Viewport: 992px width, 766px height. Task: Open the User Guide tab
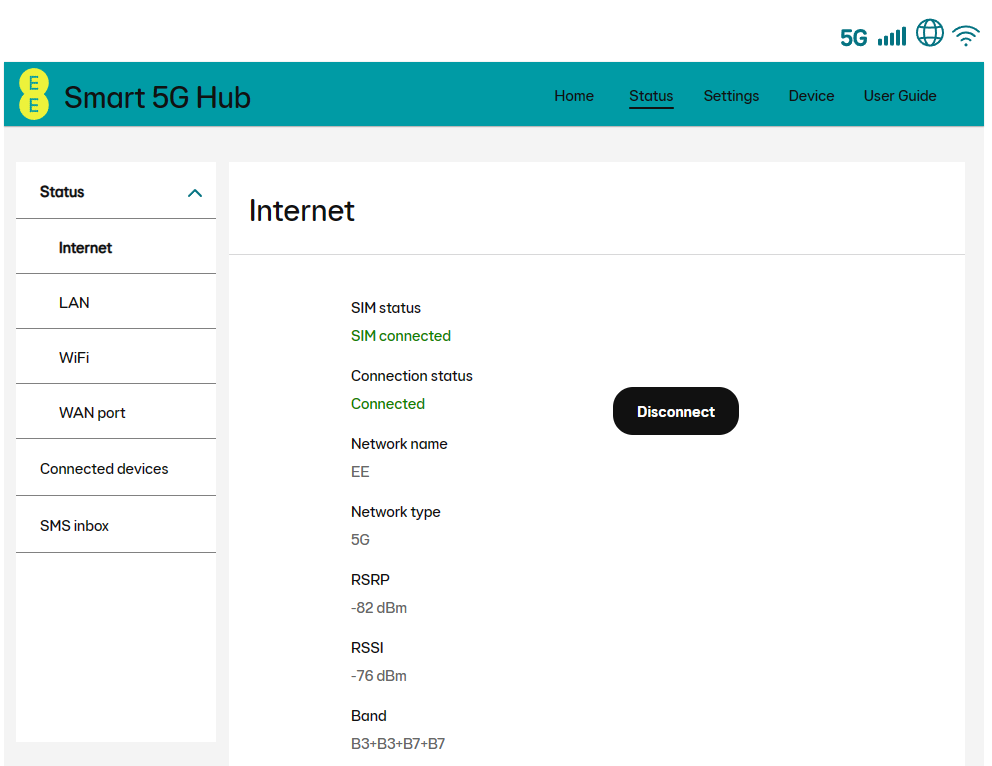point(900,96)
